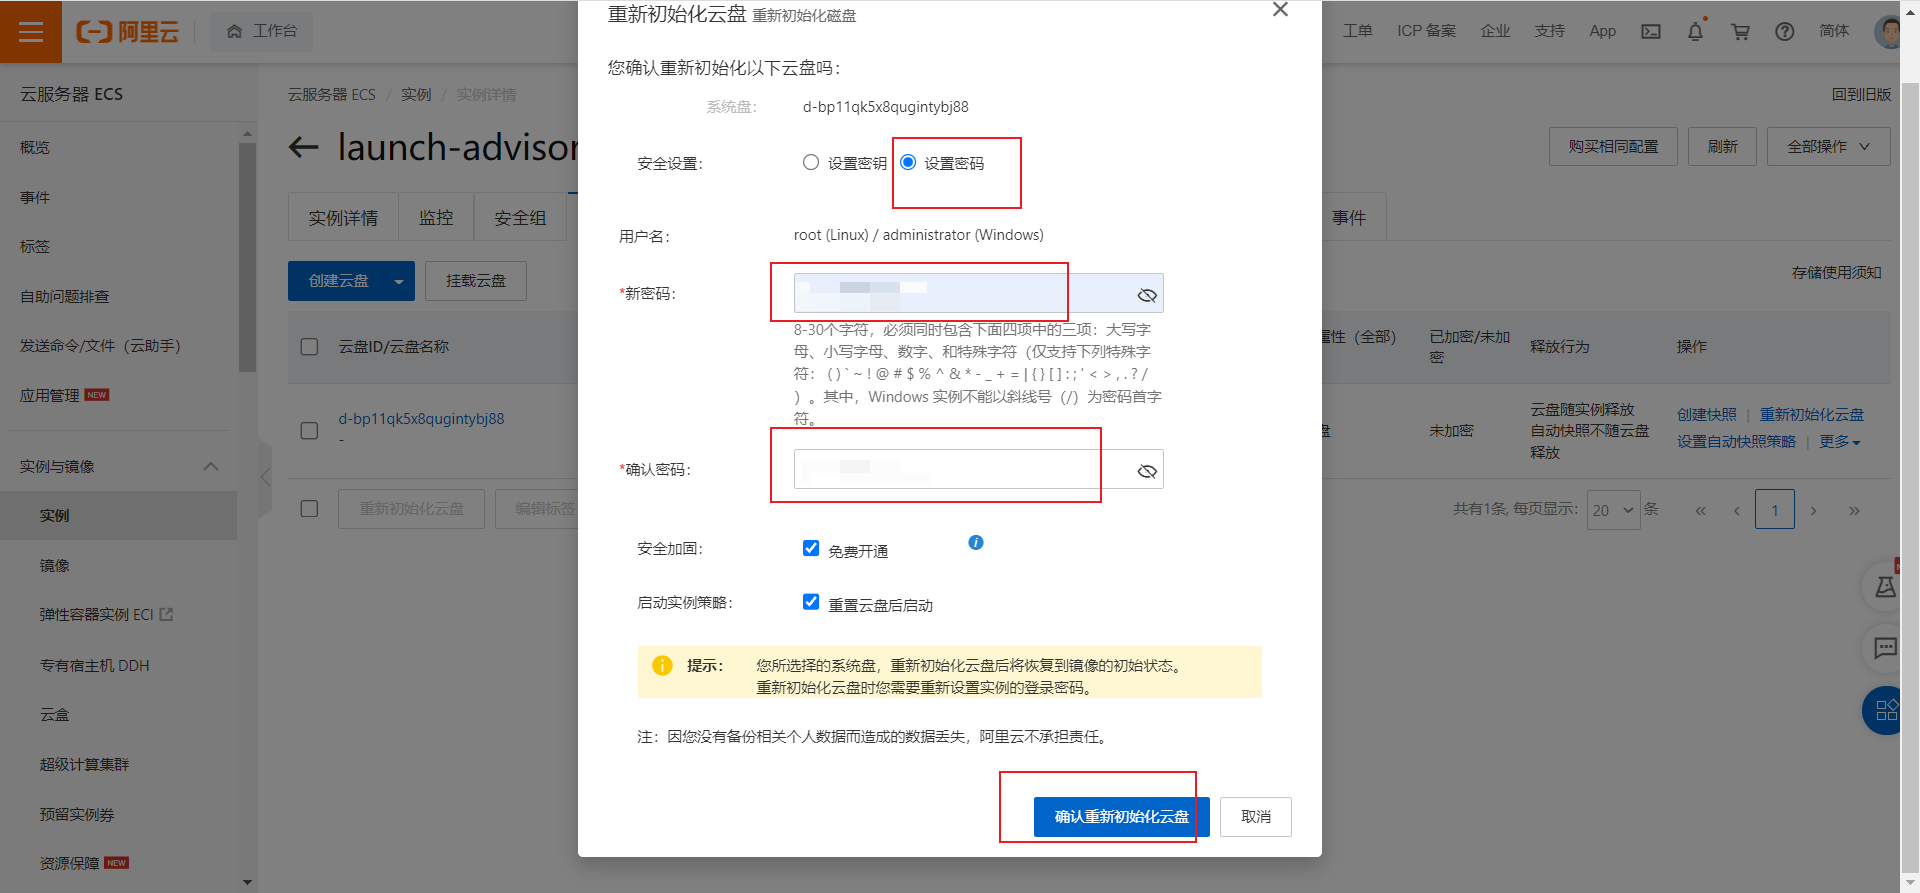Image resolution: width=1920 pixels, height=893 pixels.
Task: Close the reinitialize disk dialog
Action: 1280,10
